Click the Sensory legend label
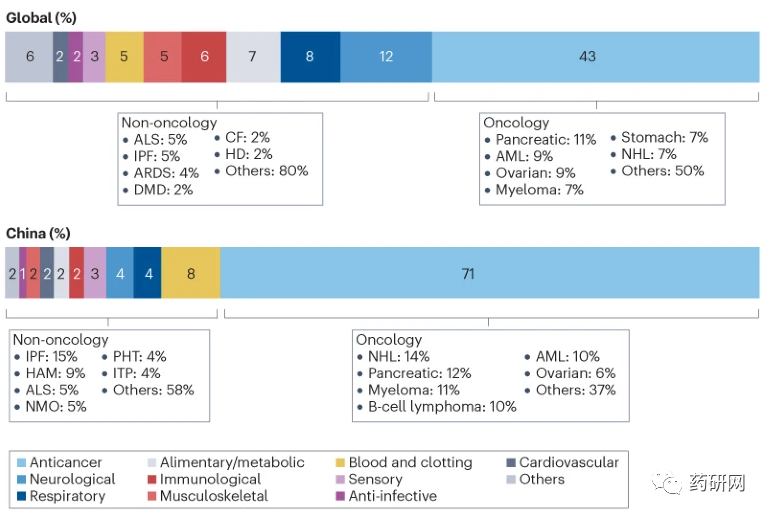 (x=375, y=479)
